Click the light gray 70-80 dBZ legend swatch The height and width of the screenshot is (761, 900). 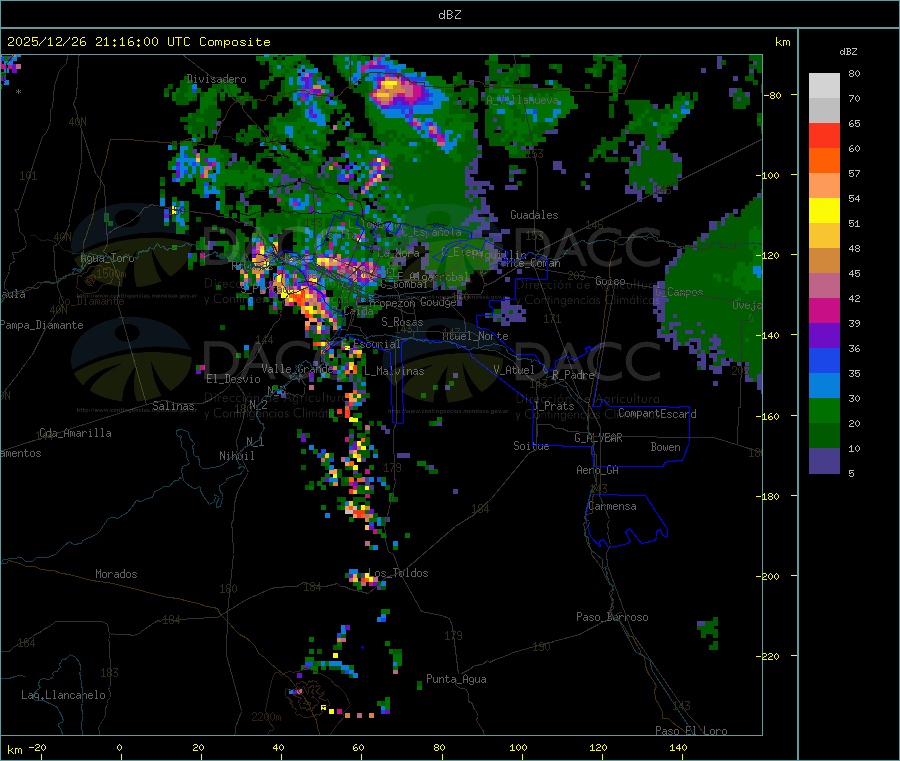click(x=824, y=86)
